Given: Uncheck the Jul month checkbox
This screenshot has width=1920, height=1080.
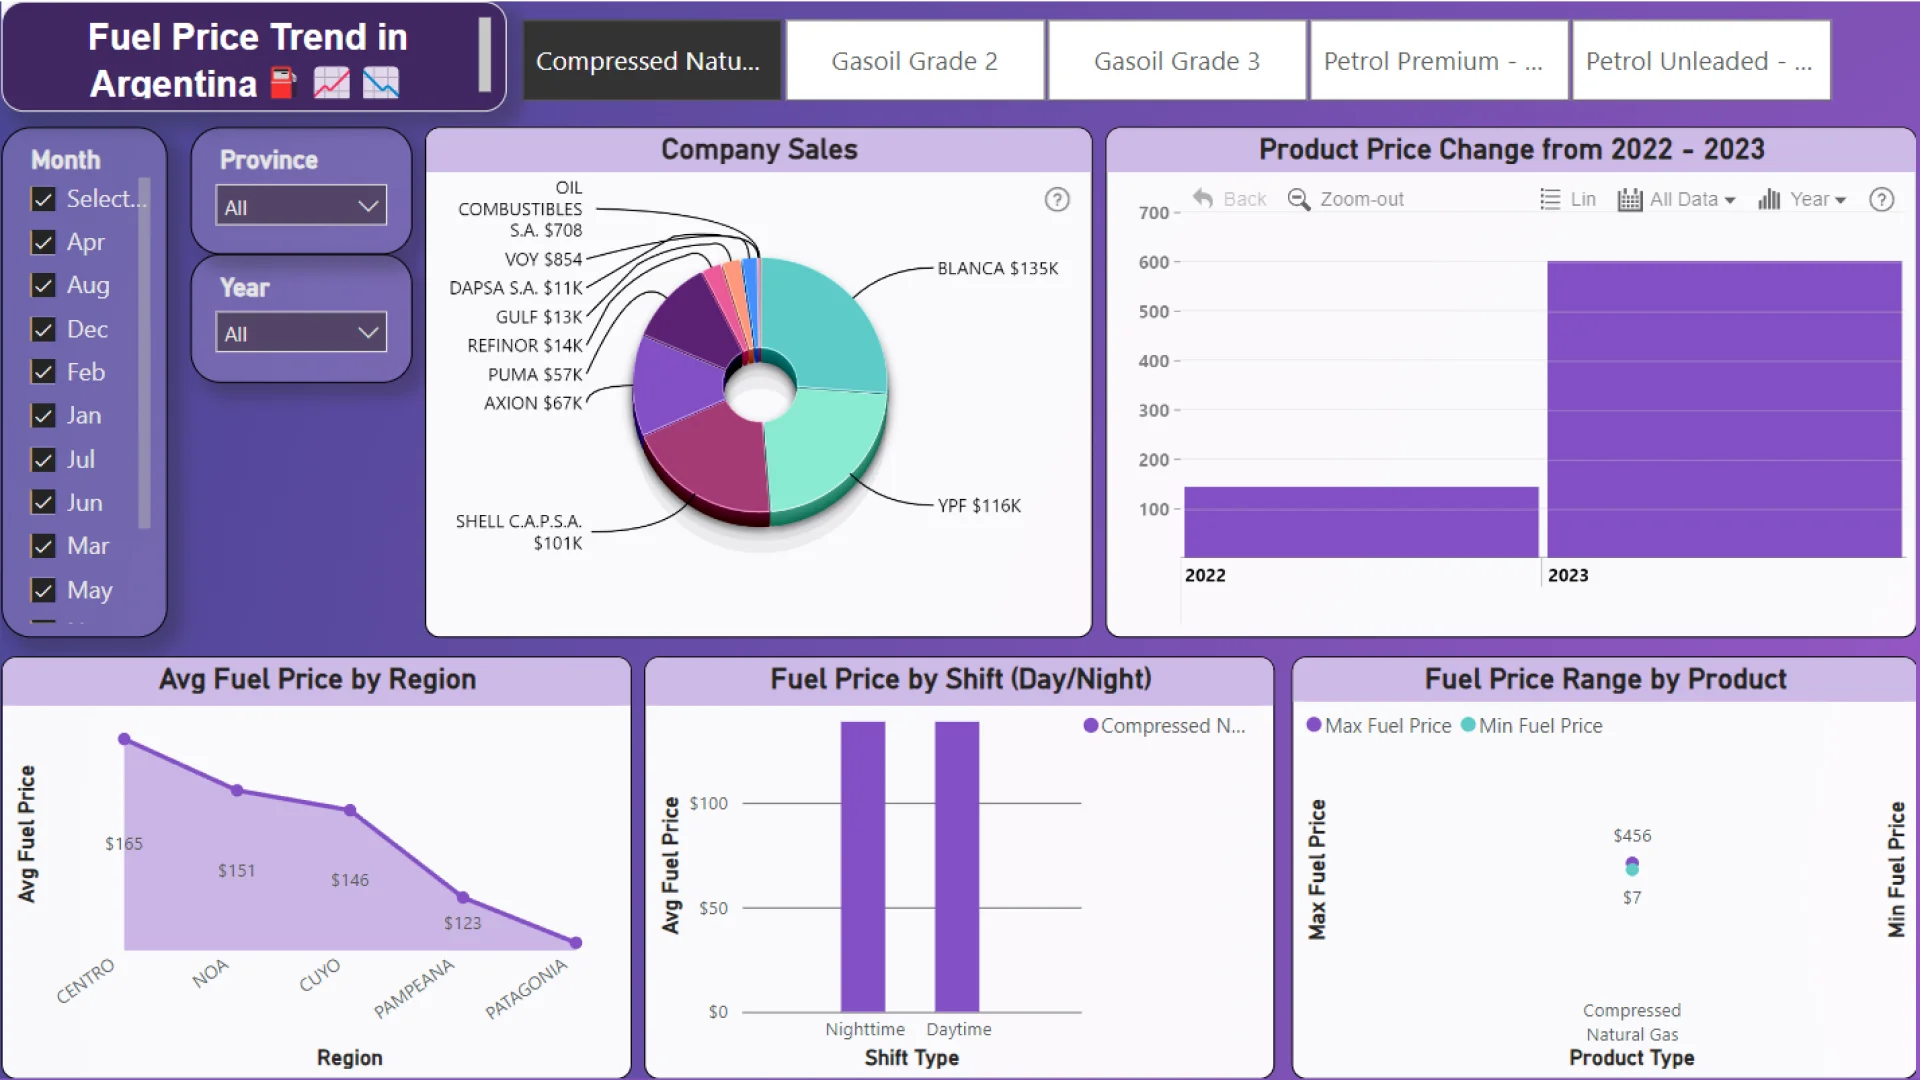Looking at the screenshot, I should tap(43, 460).
